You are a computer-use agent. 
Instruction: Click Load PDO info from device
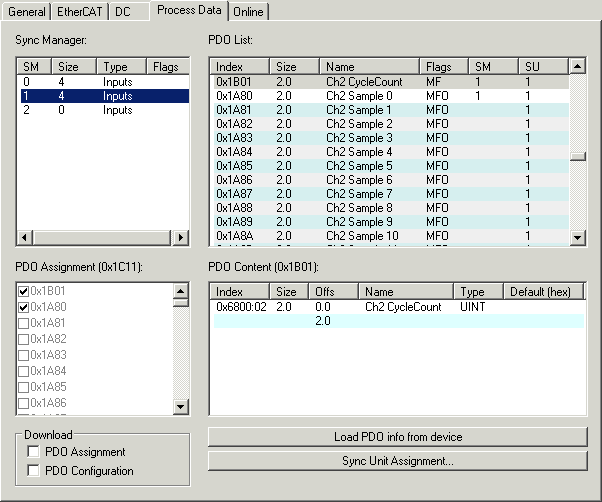(398, 437)
